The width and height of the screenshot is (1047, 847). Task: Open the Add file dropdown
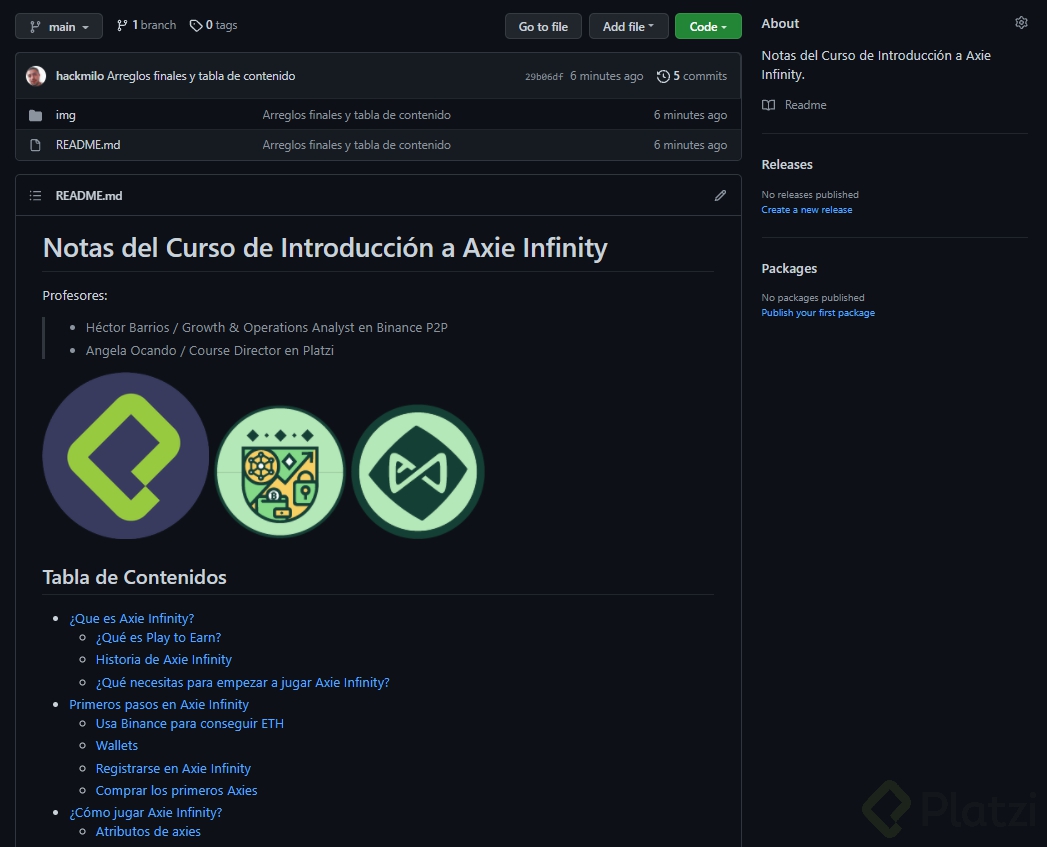pos(628,26)
